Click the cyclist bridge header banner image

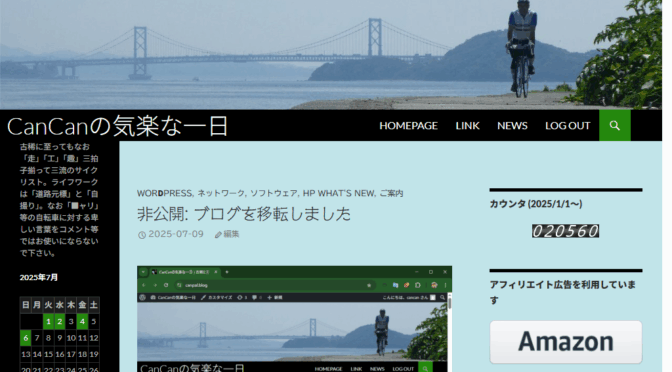click(331, 54)
